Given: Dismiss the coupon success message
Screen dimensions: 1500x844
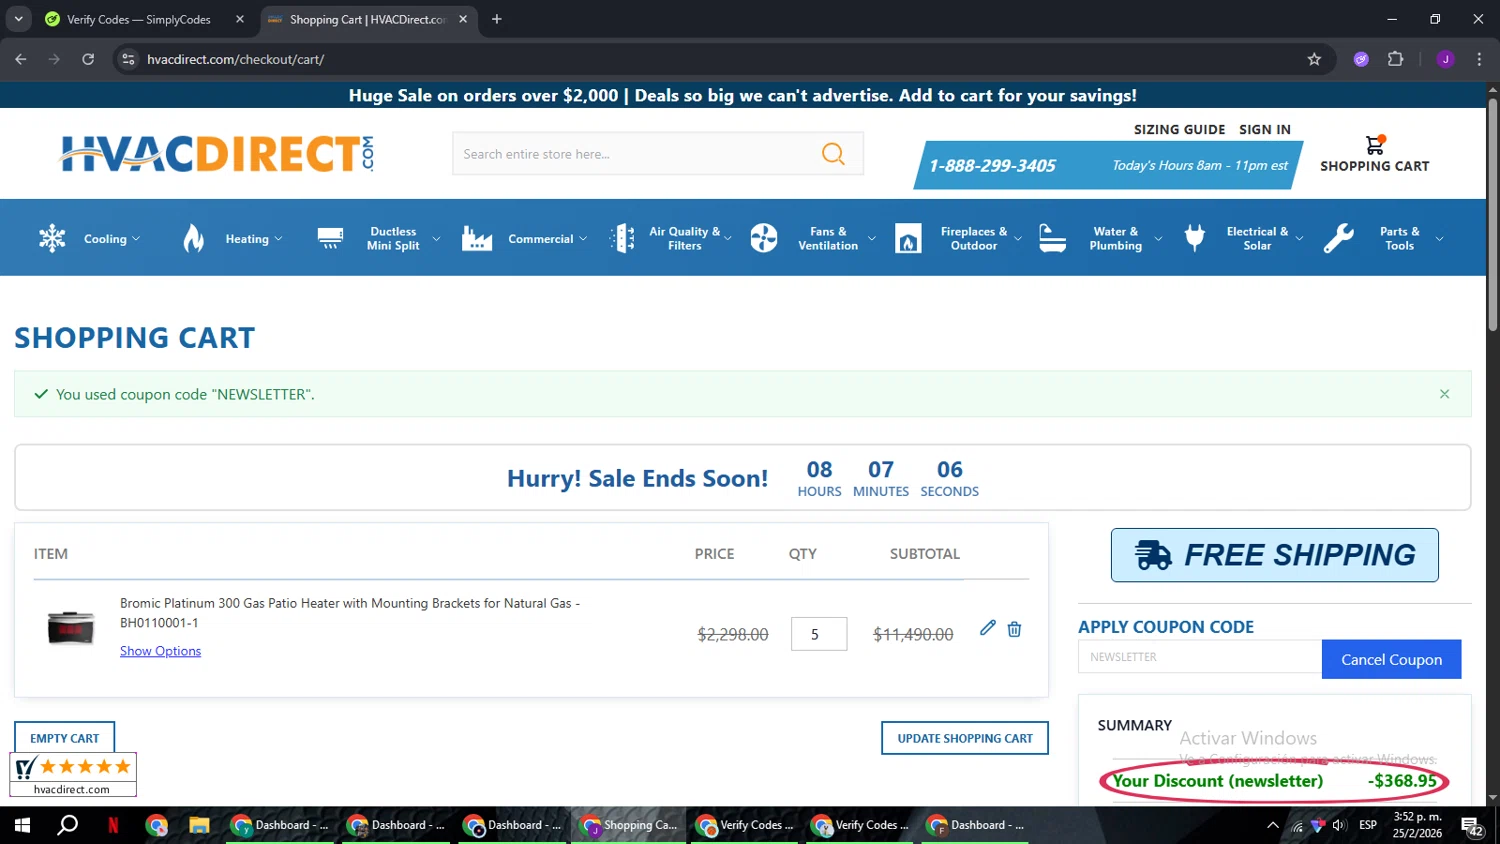Looking at the screenshot, I should [1444, 394].
